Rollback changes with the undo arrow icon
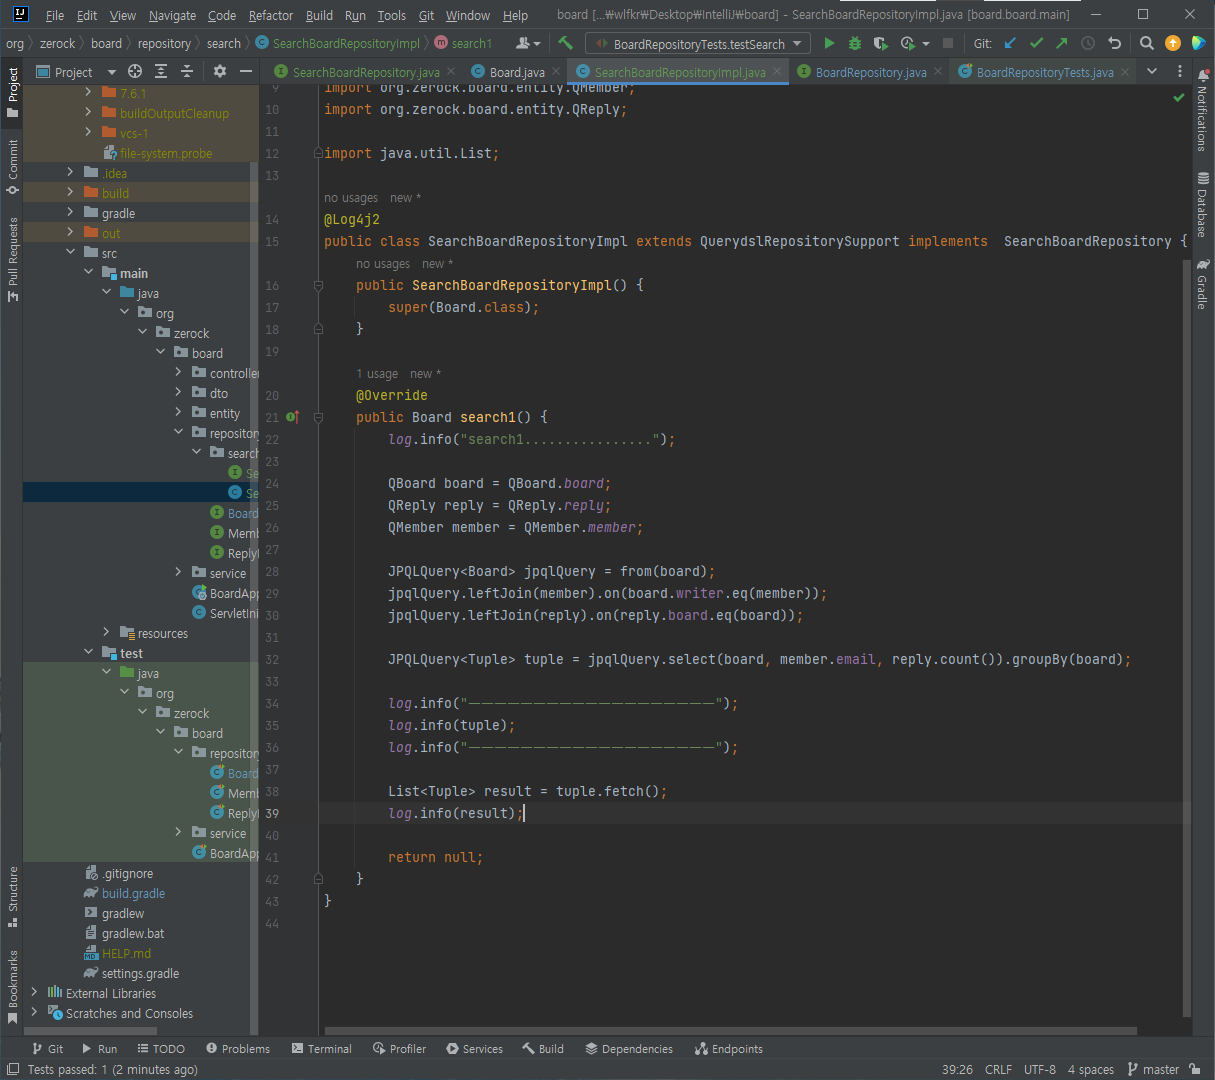 [x=1115, y=43]
